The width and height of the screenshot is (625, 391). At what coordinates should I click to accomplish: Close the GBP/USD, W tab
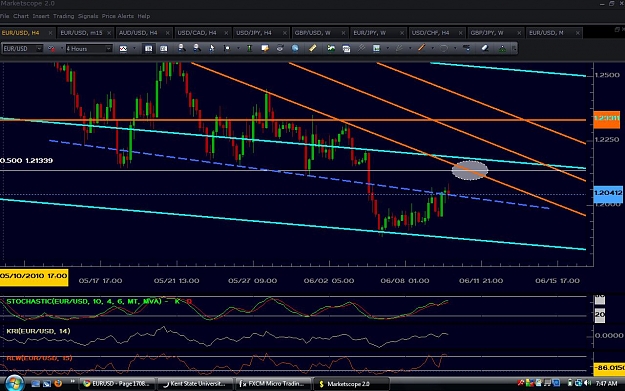[343, 33]
